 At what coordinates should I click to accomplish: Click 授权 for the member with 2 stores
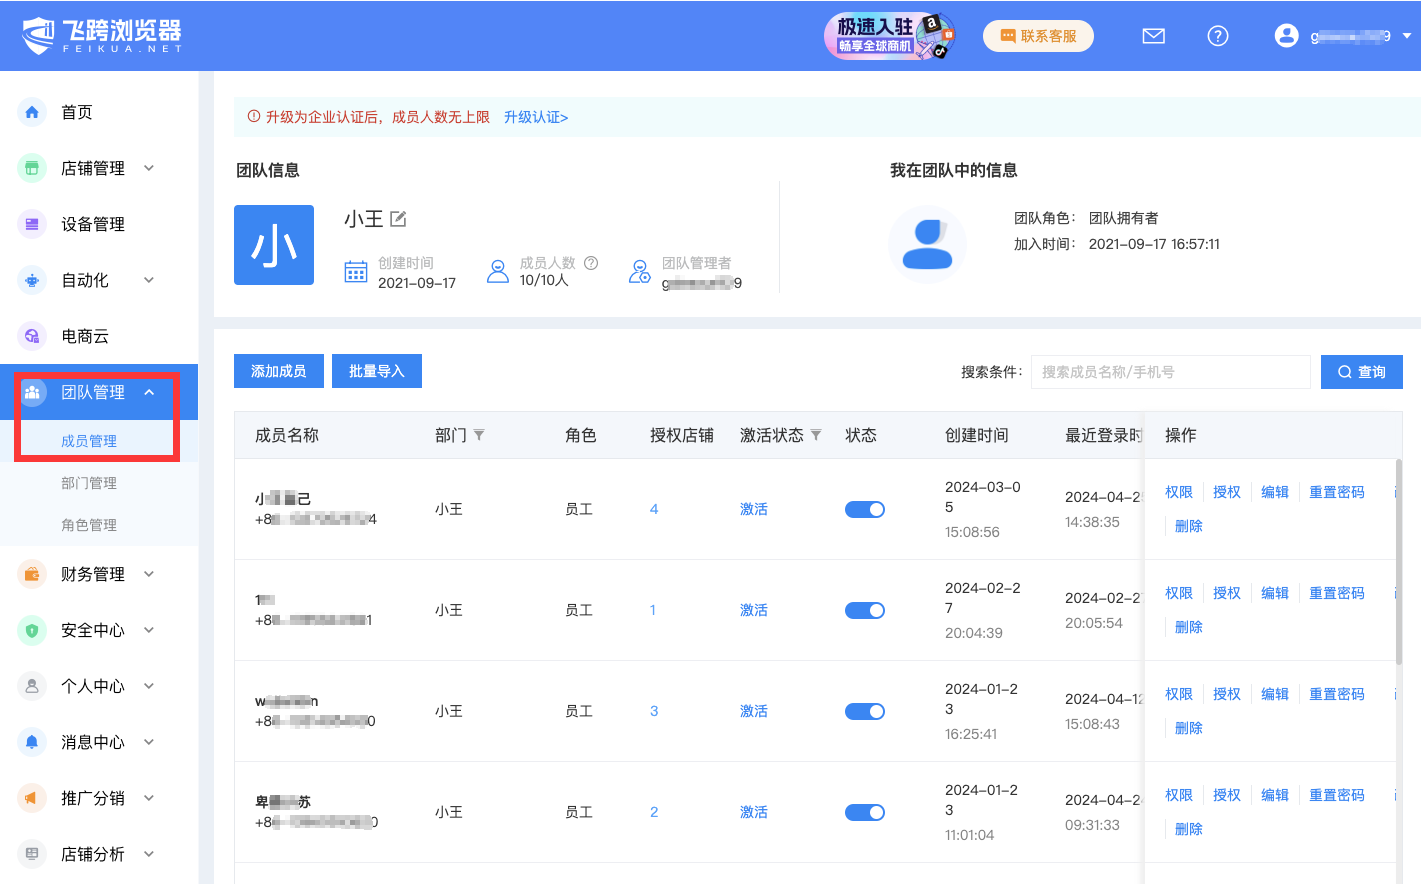click(1227, 795)
